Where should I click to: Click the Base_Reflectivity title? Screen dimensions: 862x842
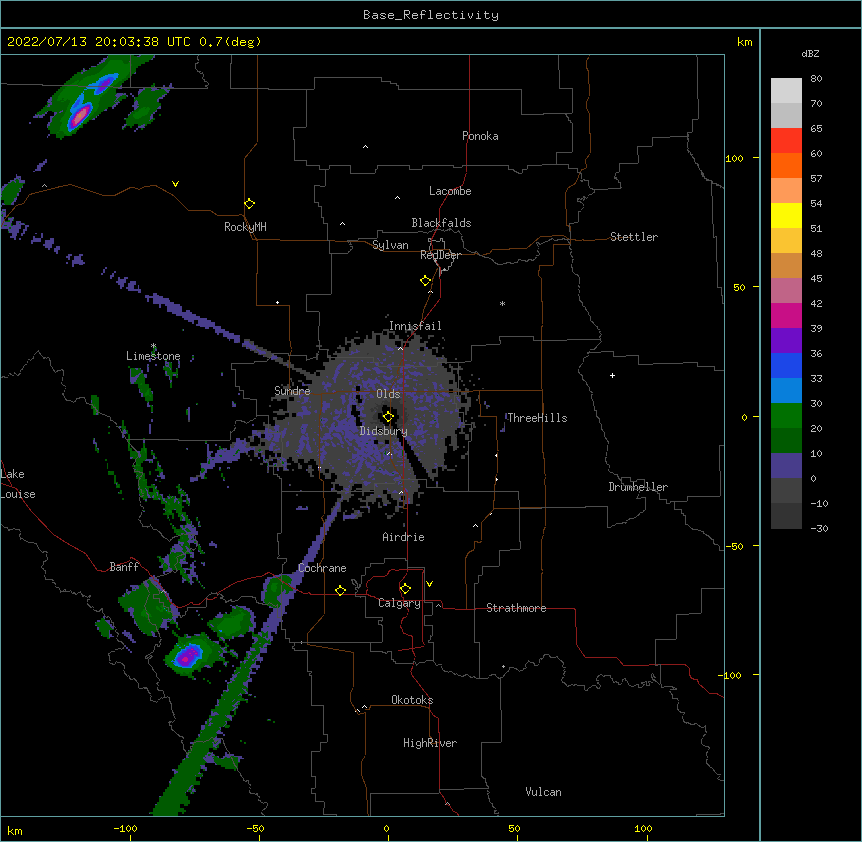pyautogui.click(x=431, y=15)
